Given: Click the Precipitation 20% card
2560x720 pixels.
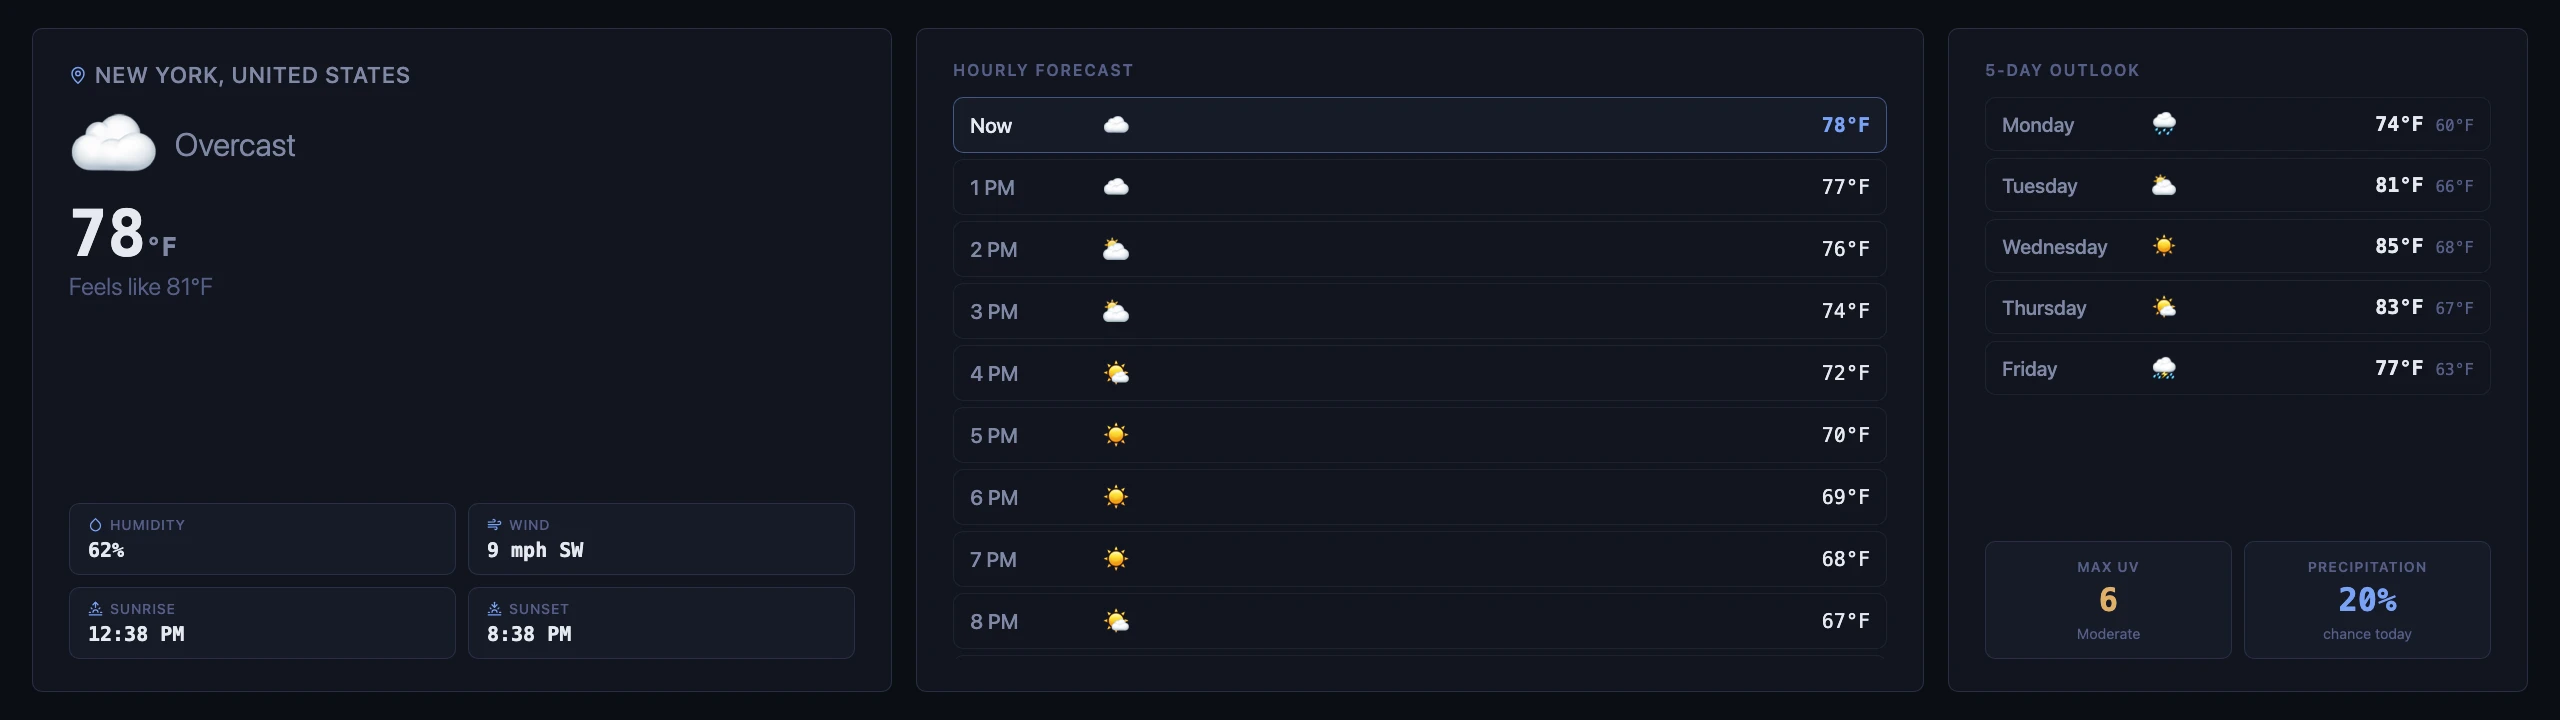Looking at the screenshot, I should [2367, 600].
